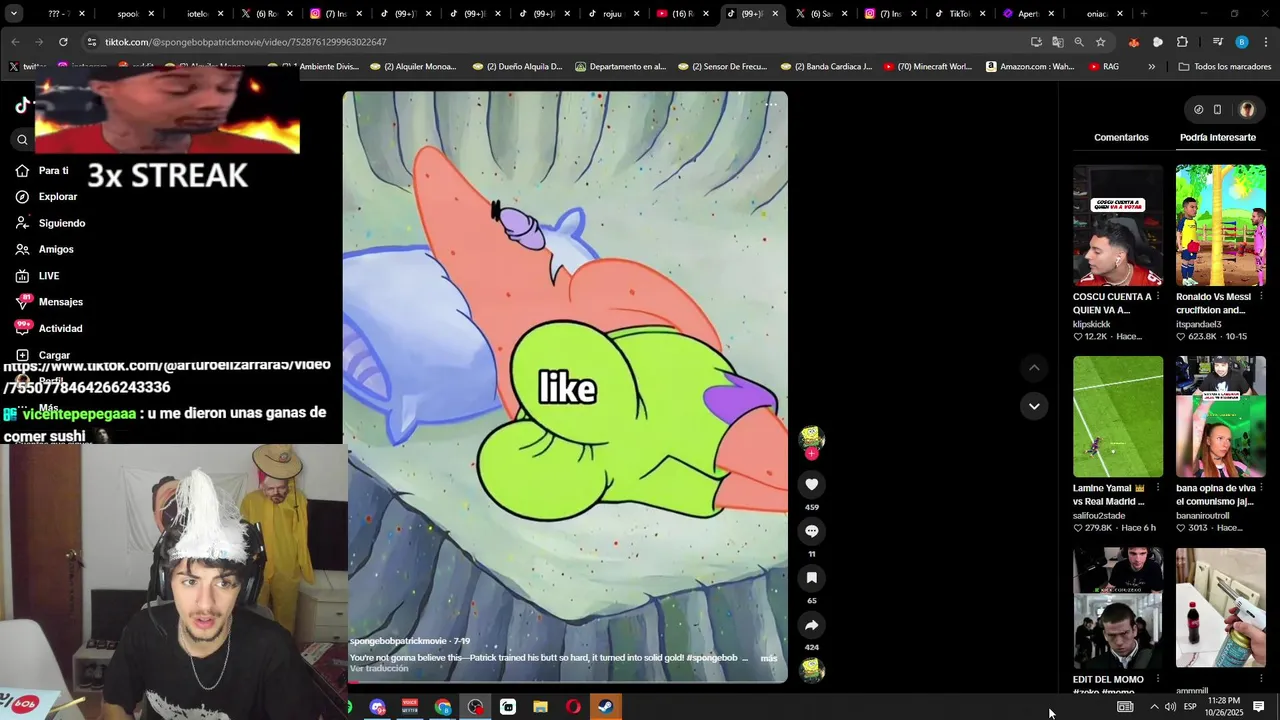
Task: Bookmark this page with the star icon
Action: click(1100, 42)
